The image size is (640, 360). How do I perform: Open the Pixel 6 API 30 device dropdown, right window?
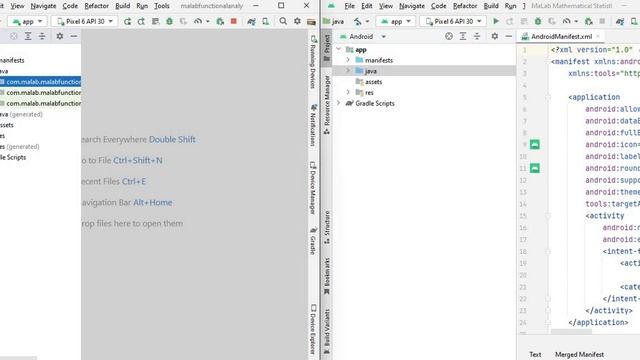click(x=453, y=21)
